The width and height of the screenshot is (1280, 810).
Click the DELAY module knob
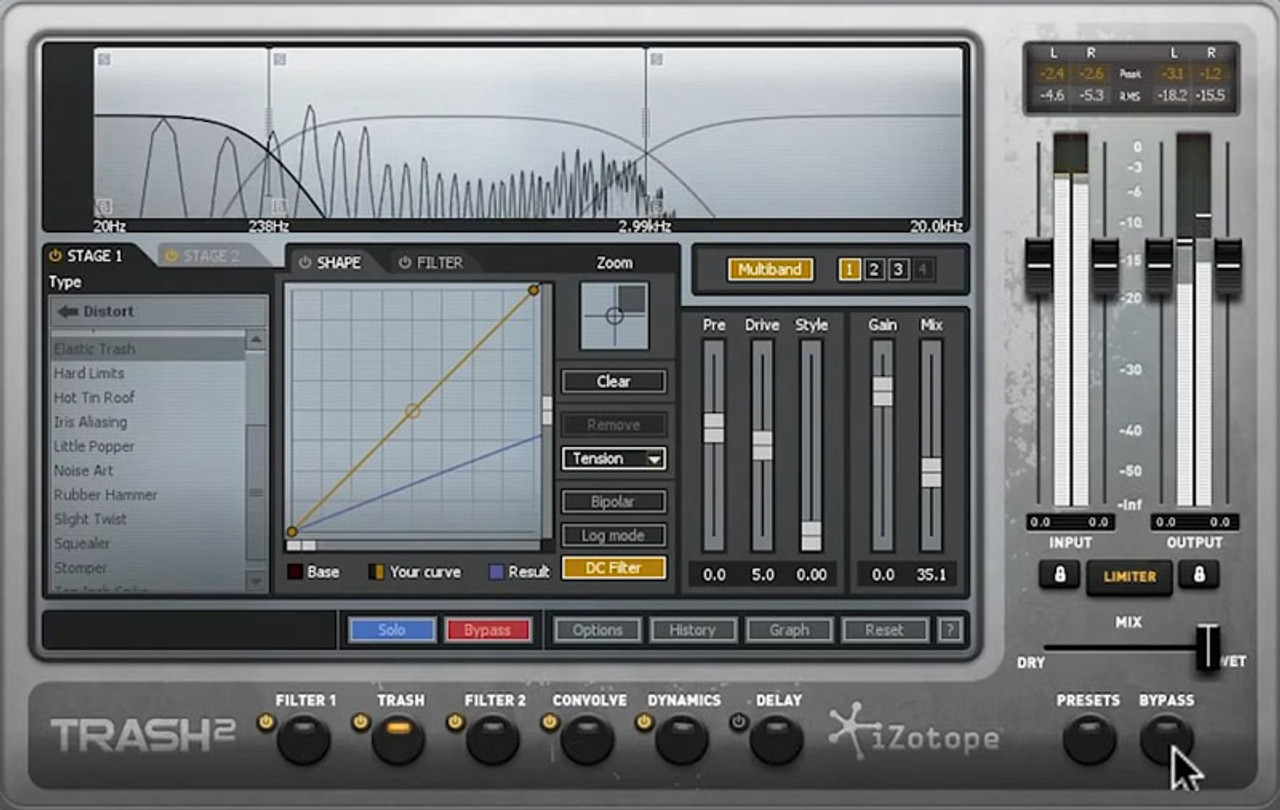pyautogui.click(x=776, y=740)
